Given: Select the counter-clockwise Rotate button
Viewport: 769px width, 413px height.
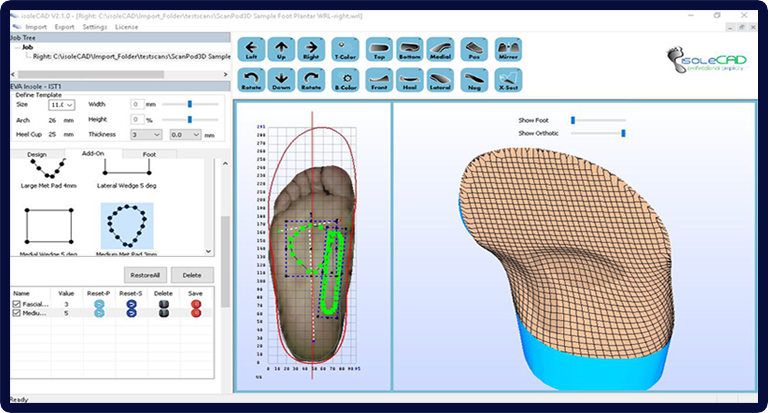Looking at the screenshot, I should 251,80.
